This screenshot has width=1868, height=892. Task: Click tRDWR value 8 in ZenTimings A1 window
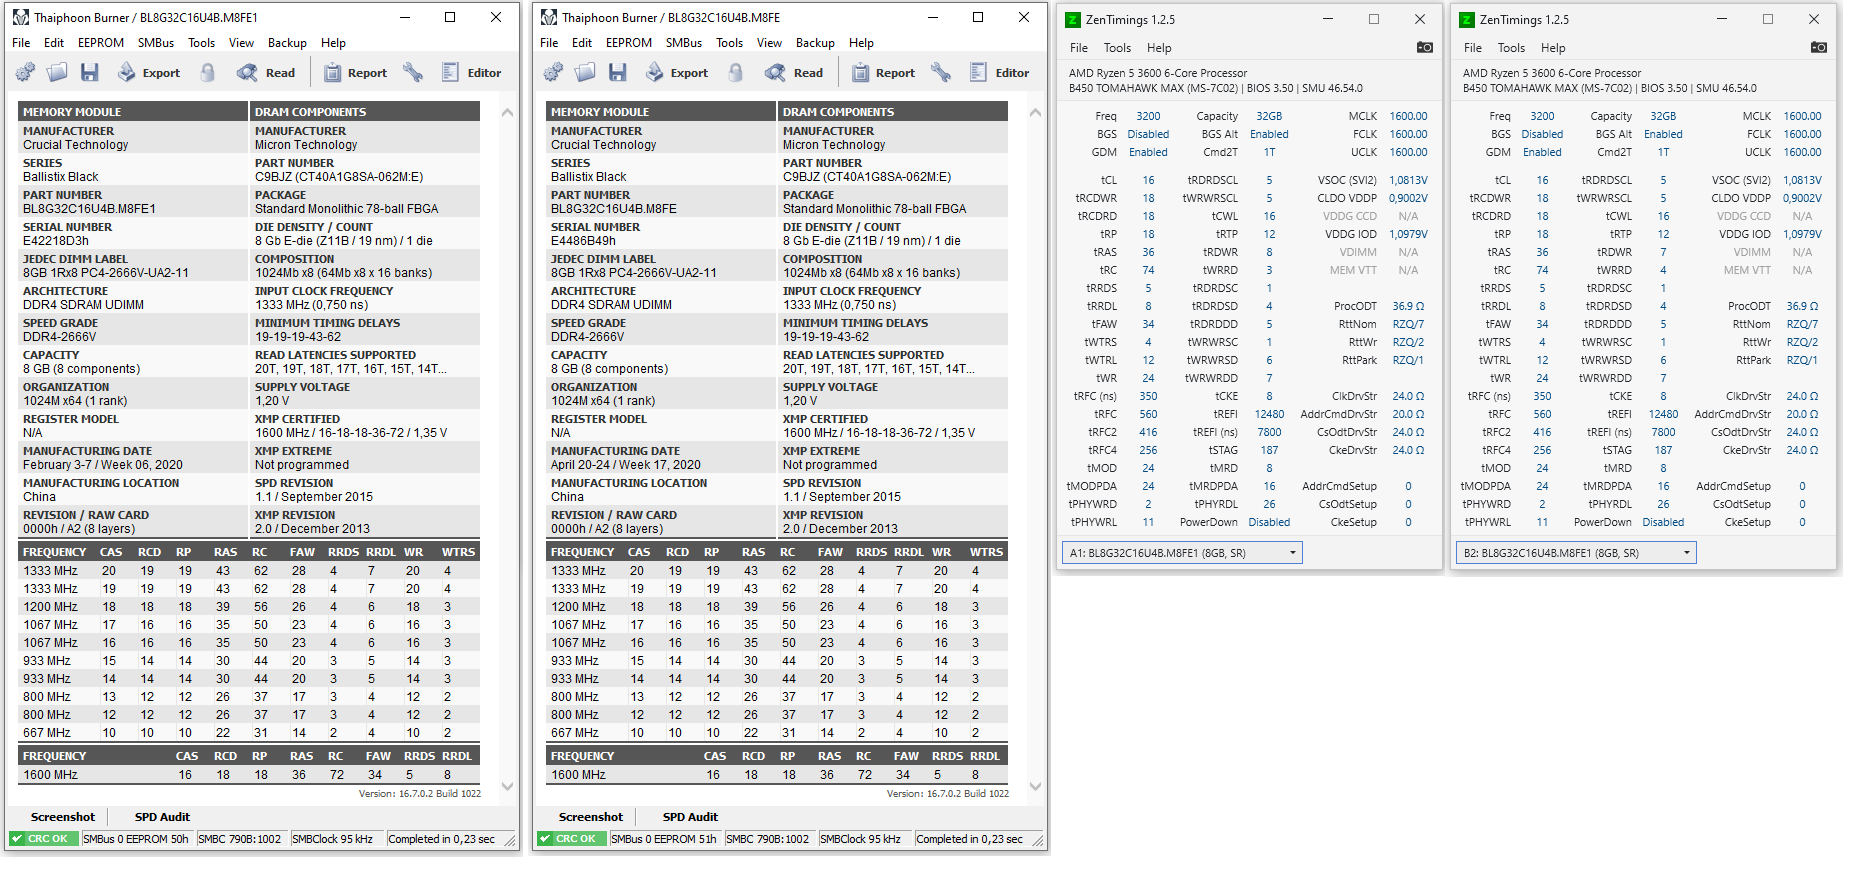[x=1269, y=252]
